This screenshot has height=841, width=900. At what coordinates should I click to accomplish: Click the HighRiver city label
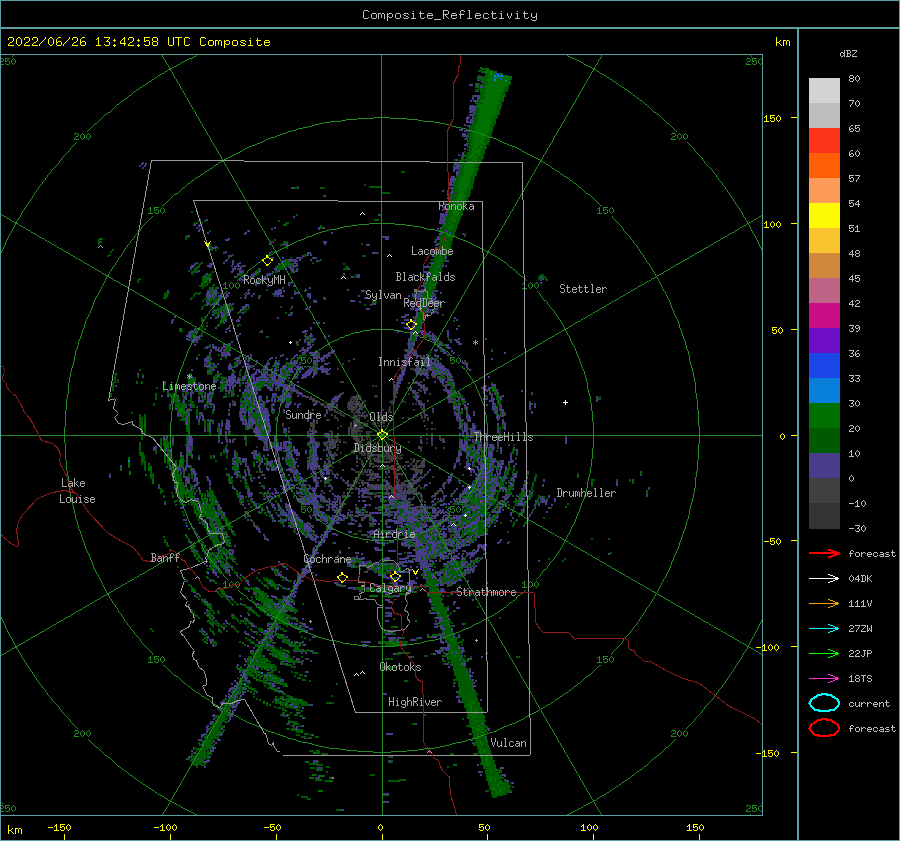pyautogui.click(x=415, y=702)
